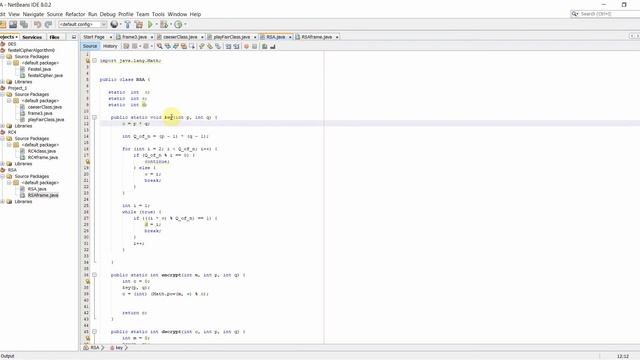This screenshot has width=640, height=360.
Task: Click the Save All toolbar icon
Action: click(x=24, y=24)
